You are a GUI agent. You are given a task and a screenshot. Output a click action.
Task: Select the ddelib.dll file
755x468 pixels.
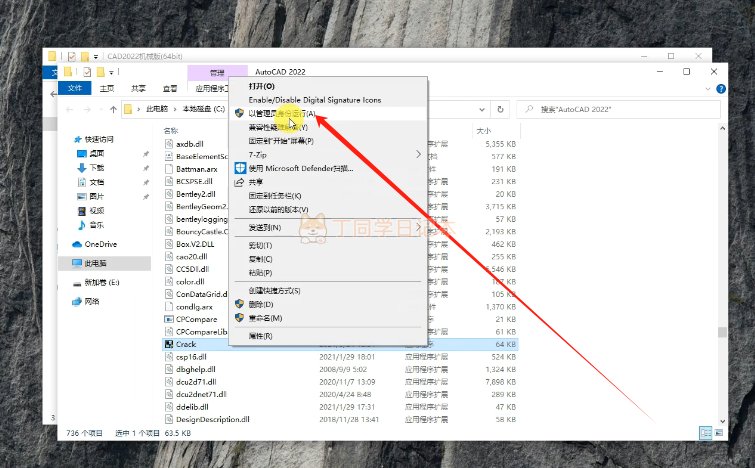[x=192, y=407]
